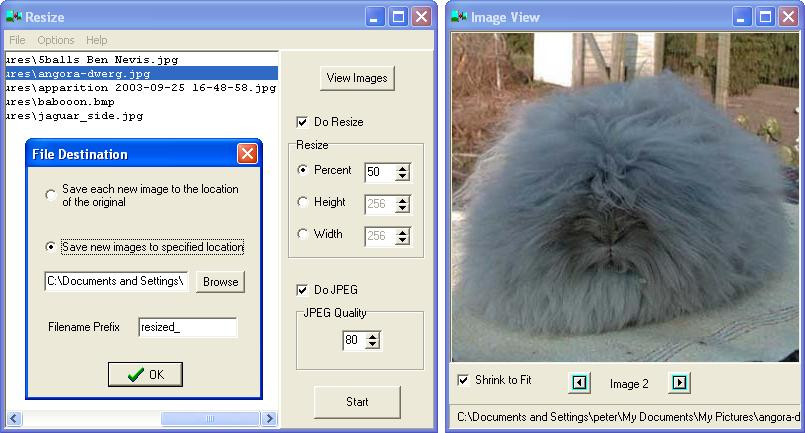
Task: Click the Start button
Action: (357, 402)
